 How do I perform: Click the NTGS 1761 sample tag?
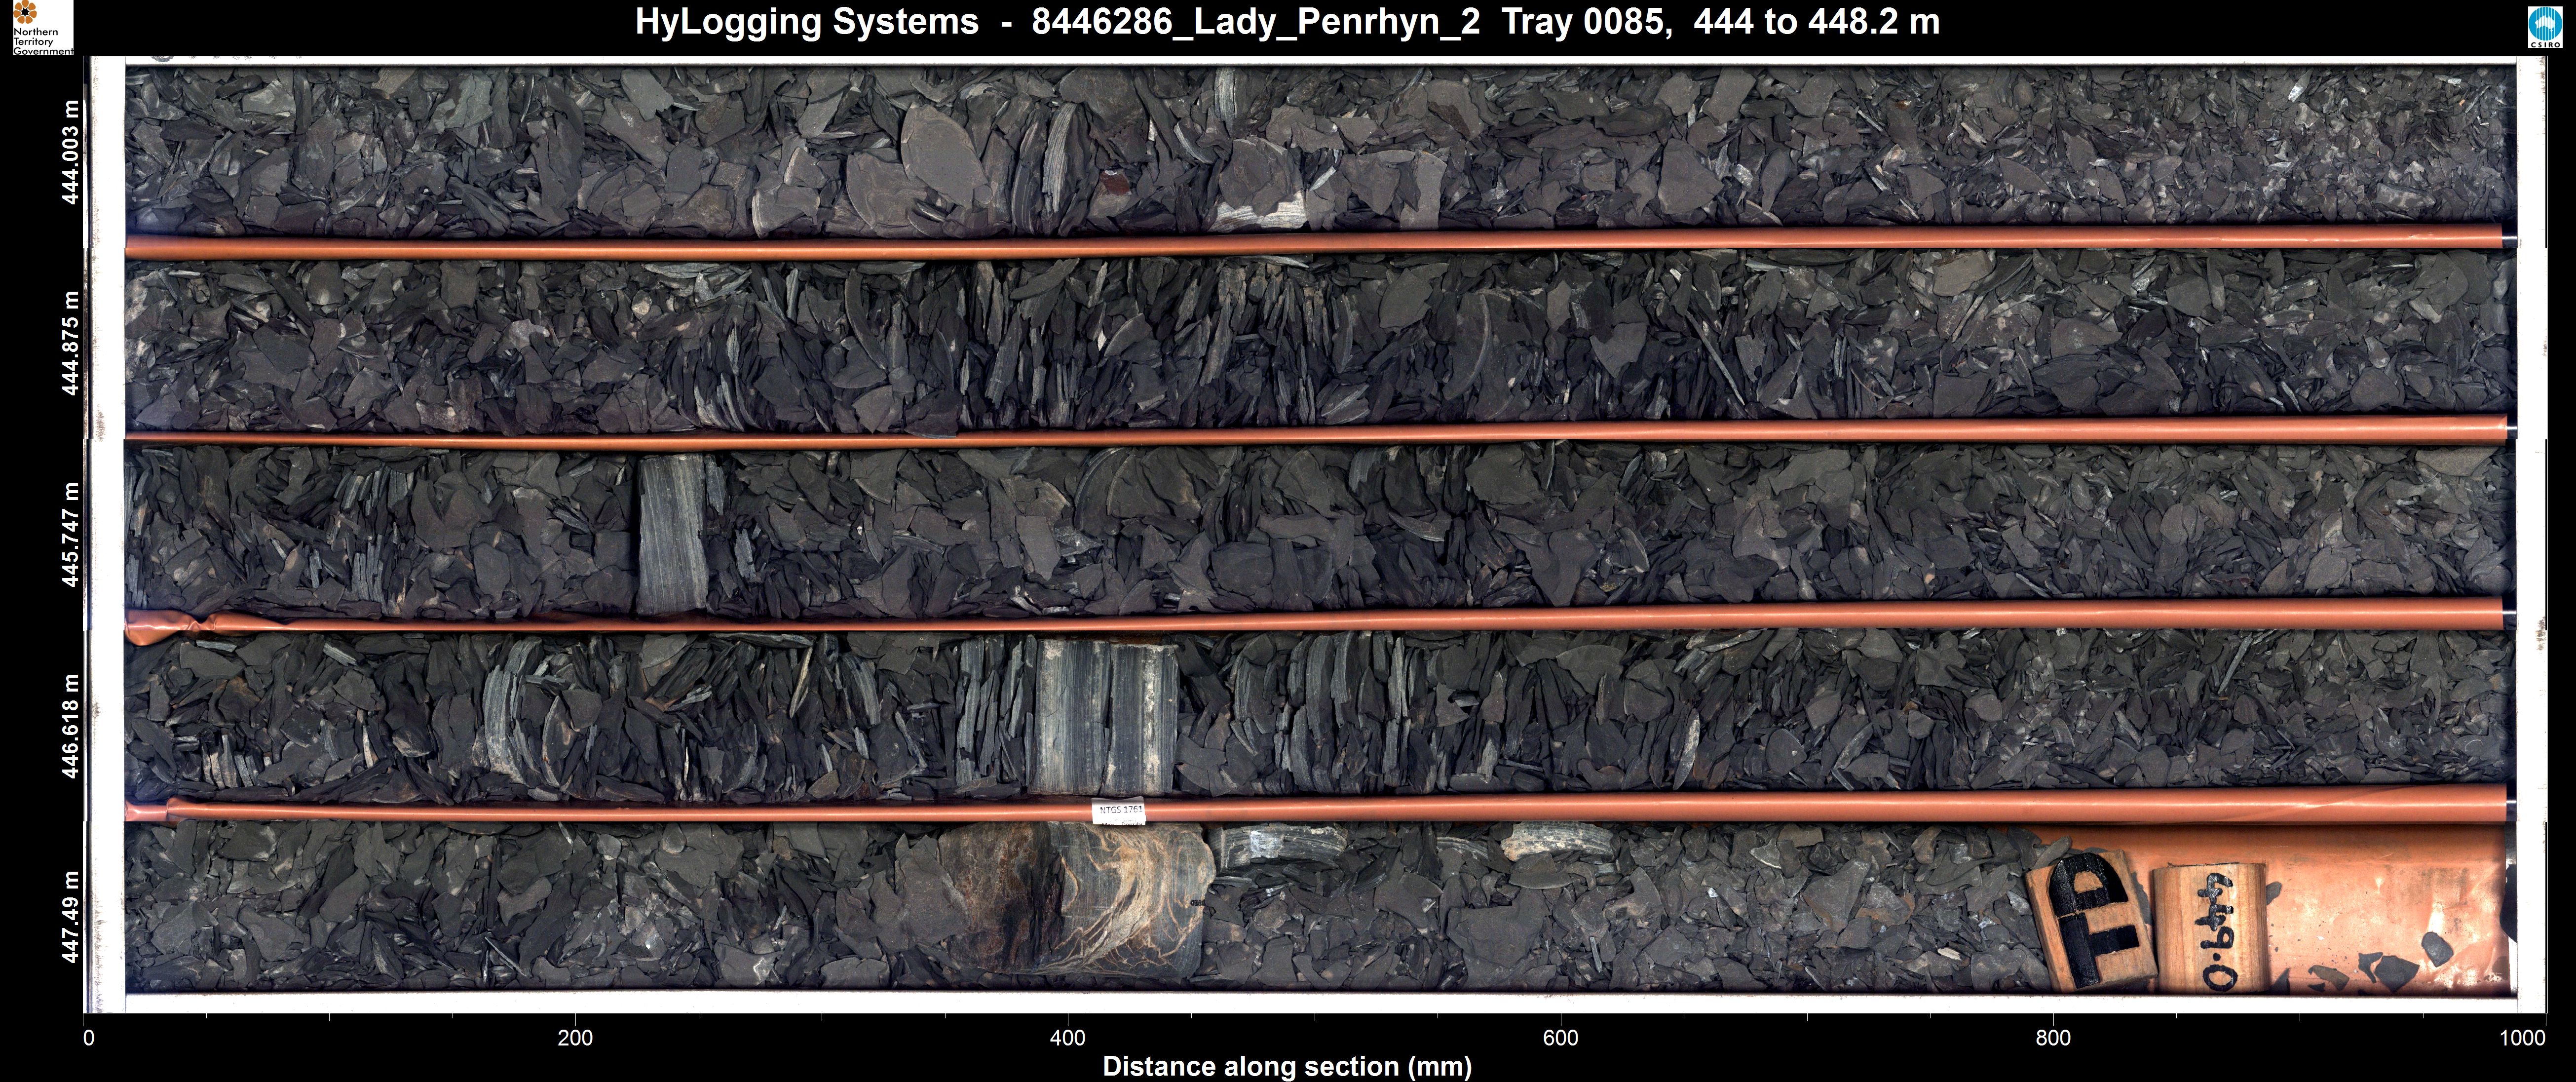point(1120,812)
